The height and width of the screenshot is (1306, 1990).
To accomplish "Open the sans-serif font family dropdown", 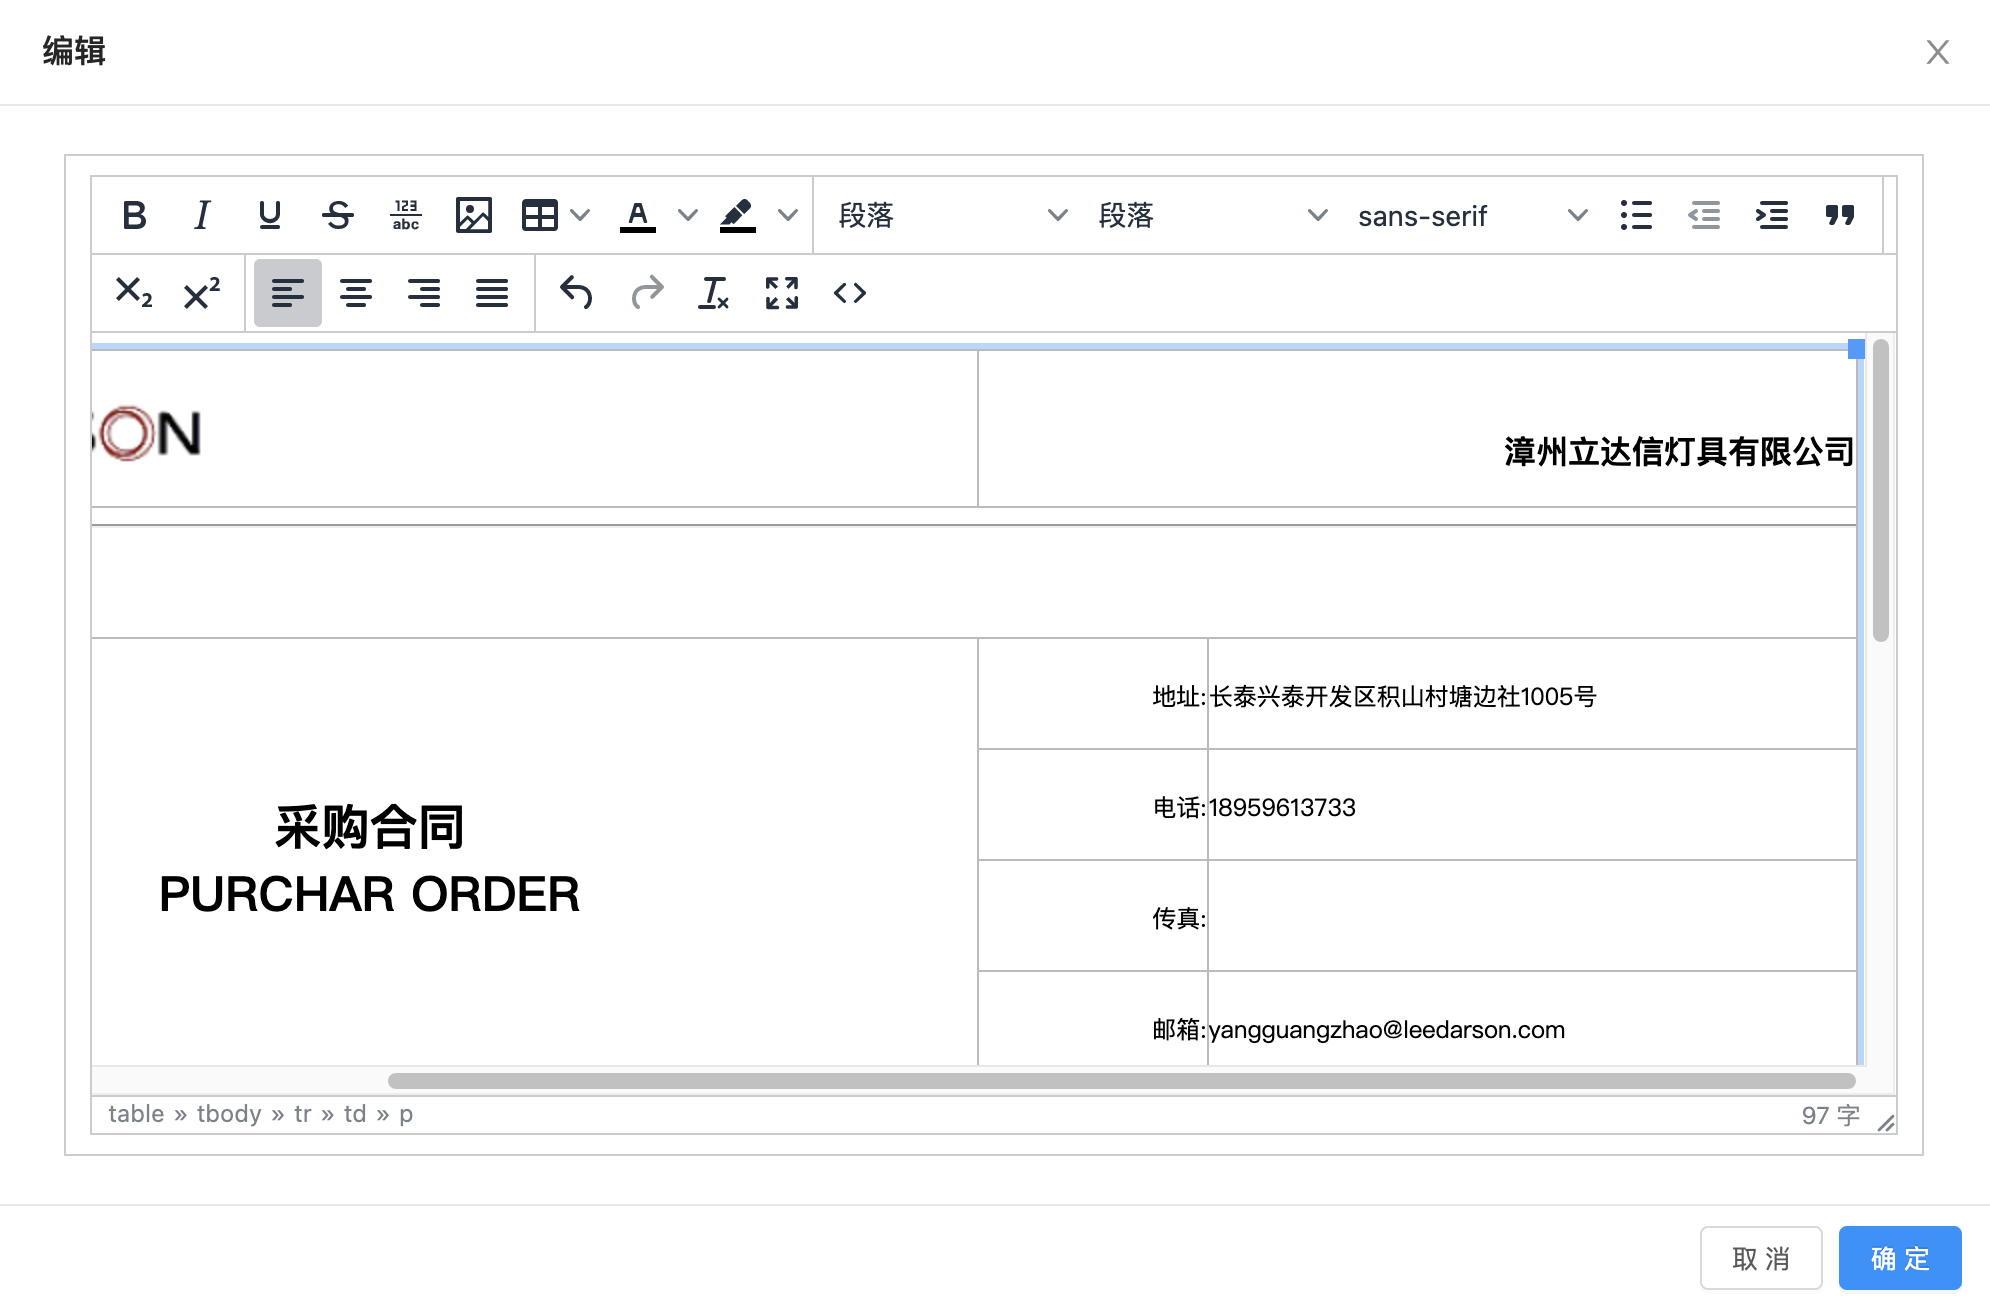I will (1470, 216).
